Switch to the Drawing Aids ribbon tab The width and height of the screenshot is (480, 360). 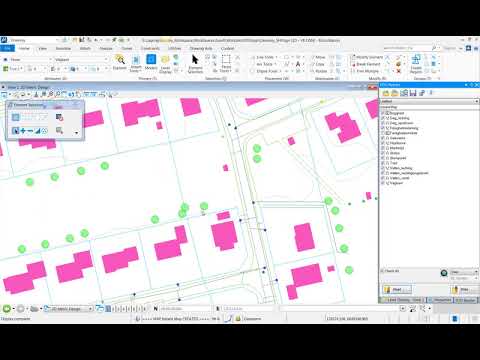tap(201, 48)
